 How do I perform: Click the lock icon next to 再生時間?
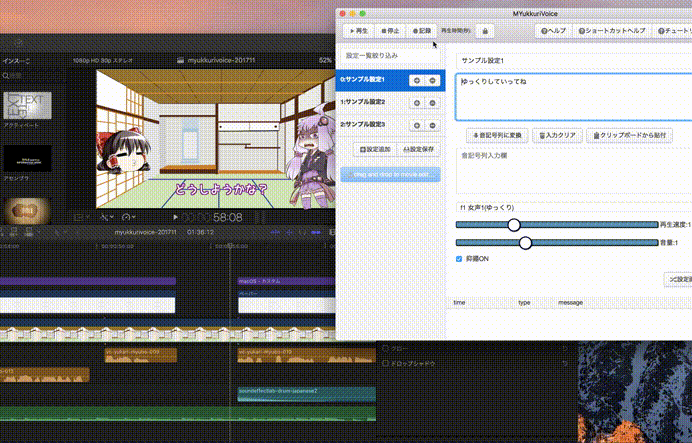[485, 31]
